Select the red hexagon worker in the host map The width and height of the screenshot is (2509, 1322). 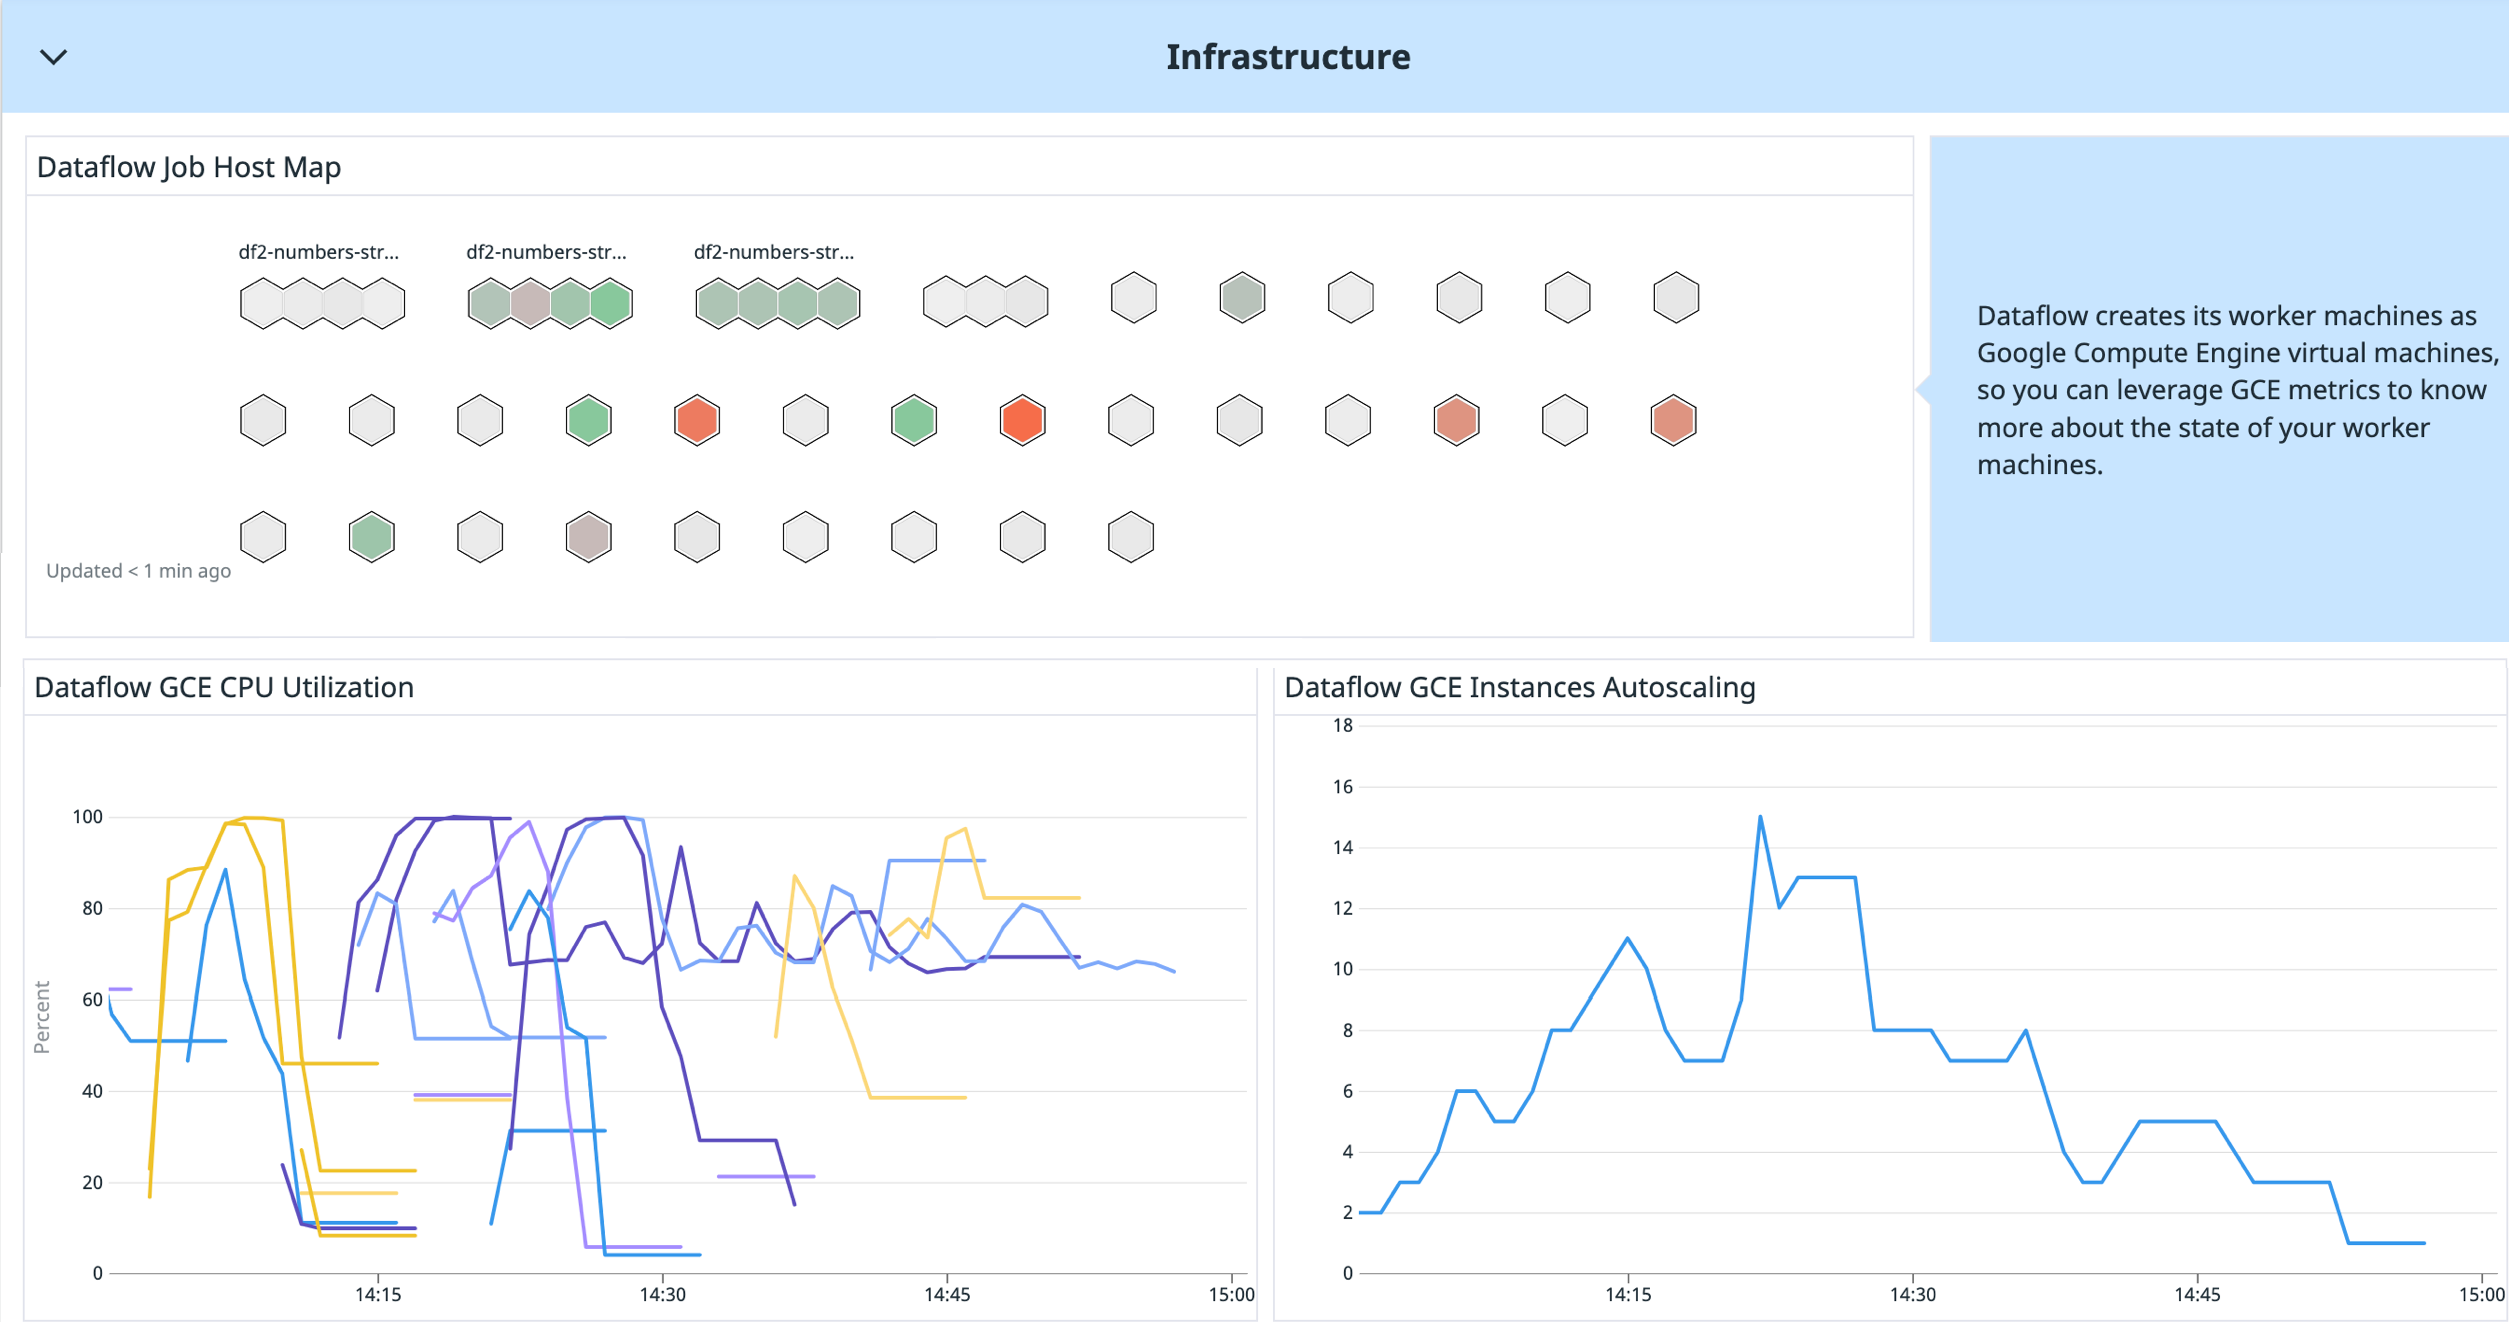(697, 420)
